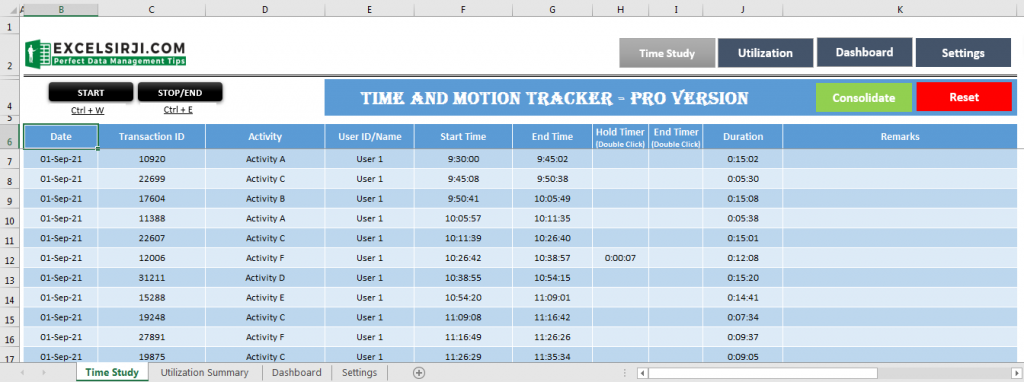1024x382 pixels.
Task: Click the sheet tab scroll right arrow
Action: coord(44,372)
